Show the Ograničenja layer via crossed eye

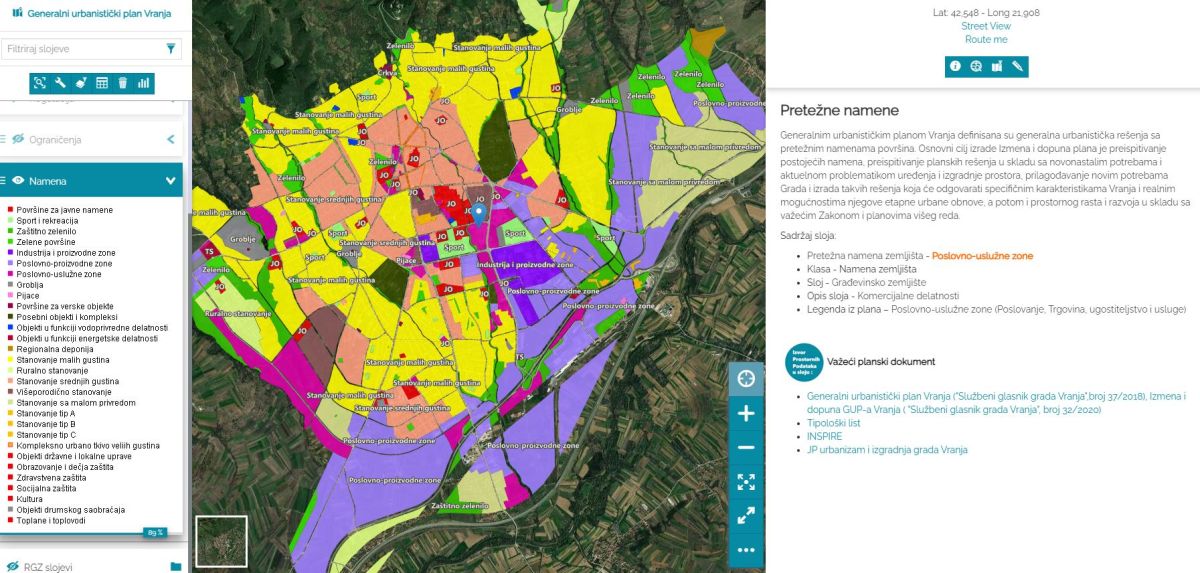tap(18, 140)
